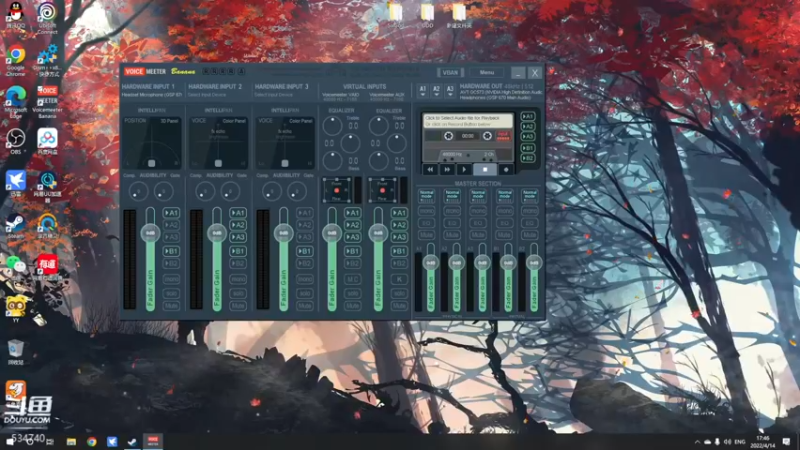800x450 pixels.
Task: Toggle cassette output to B2 bus
Action: point(528,158)
